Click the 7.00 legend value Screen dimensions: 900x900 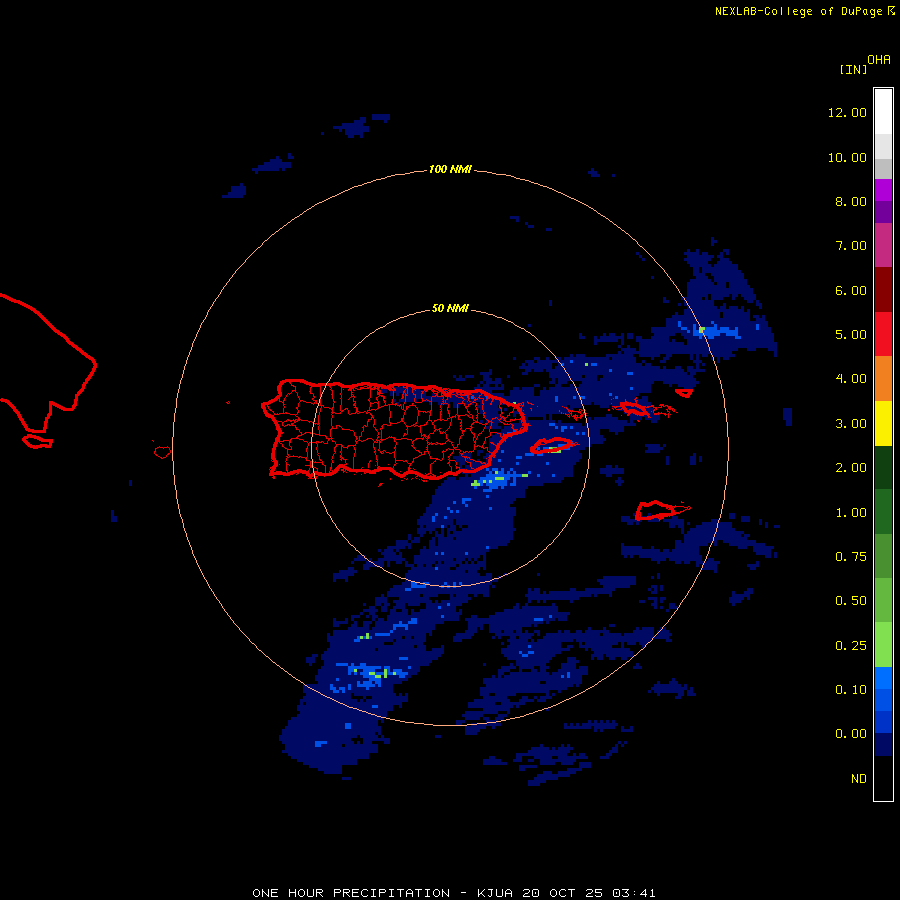click(x=851, y=246)
